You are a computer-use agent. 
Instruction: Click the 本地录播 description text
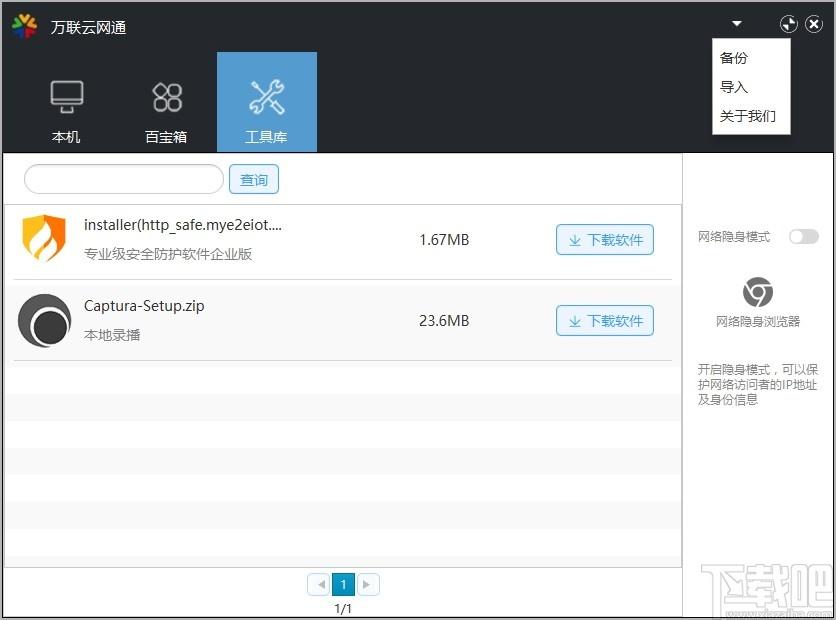(x=112, y=335)
